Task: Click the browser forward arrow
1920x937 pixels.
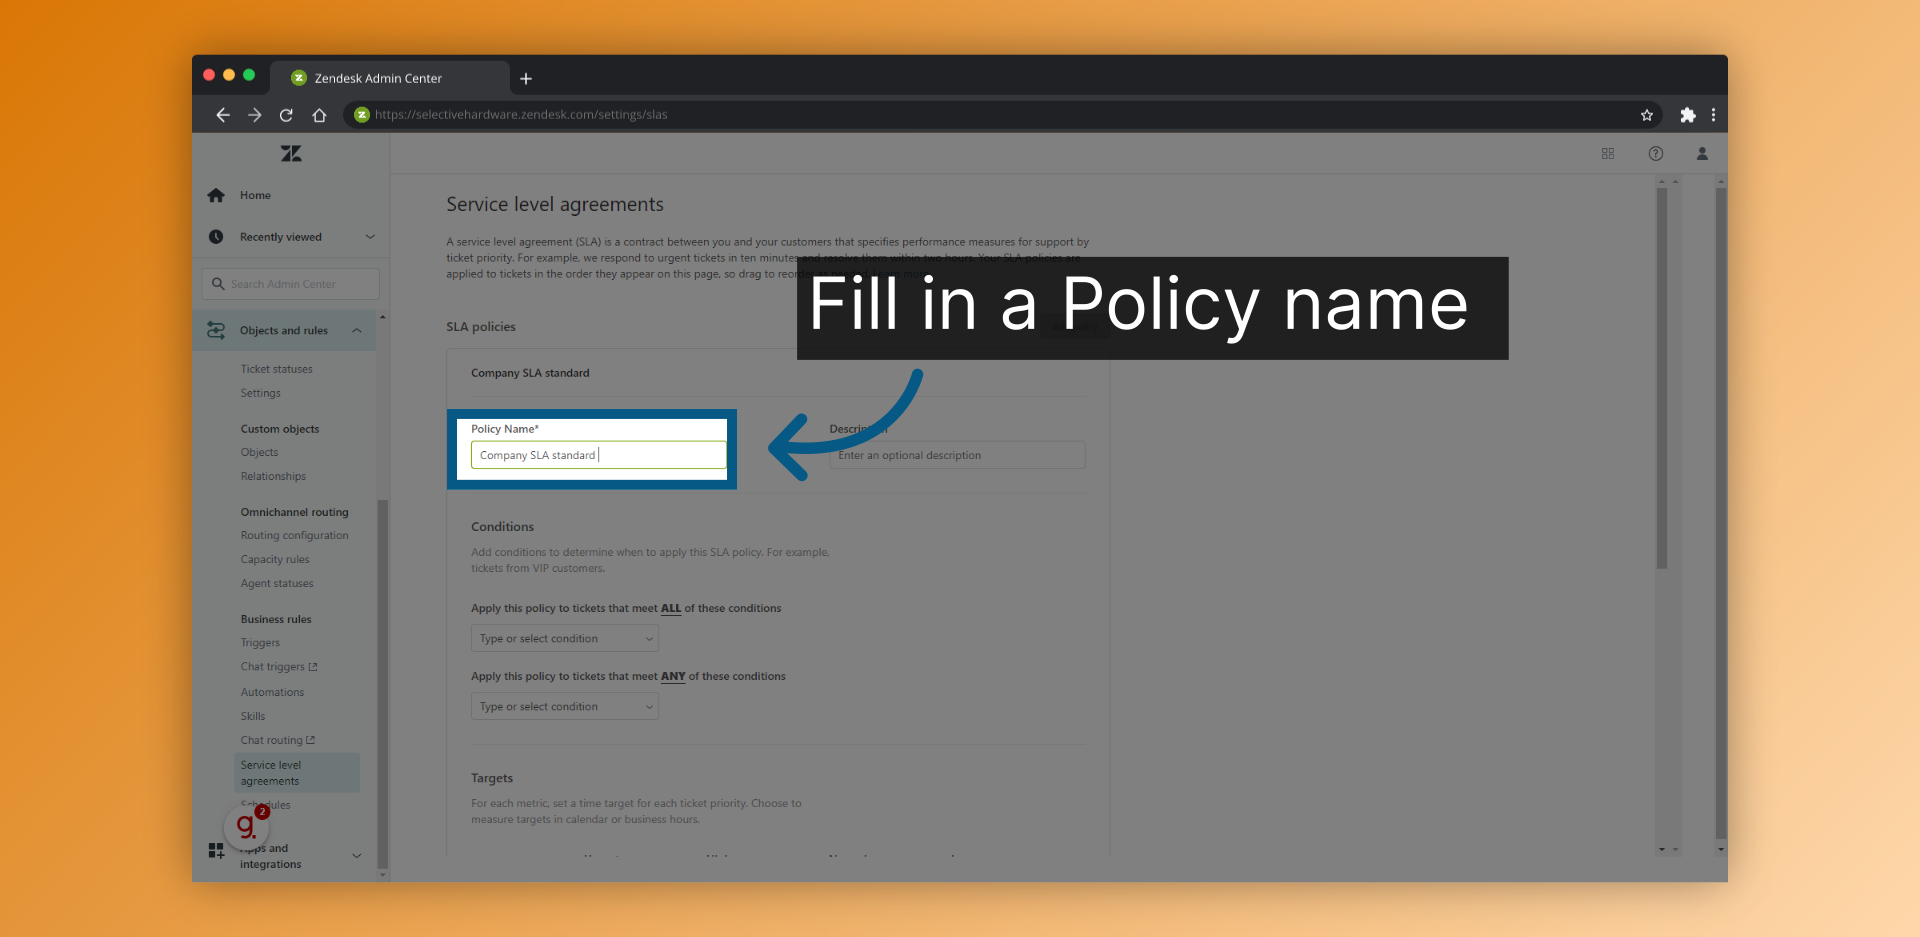Action: click(255, 115)
